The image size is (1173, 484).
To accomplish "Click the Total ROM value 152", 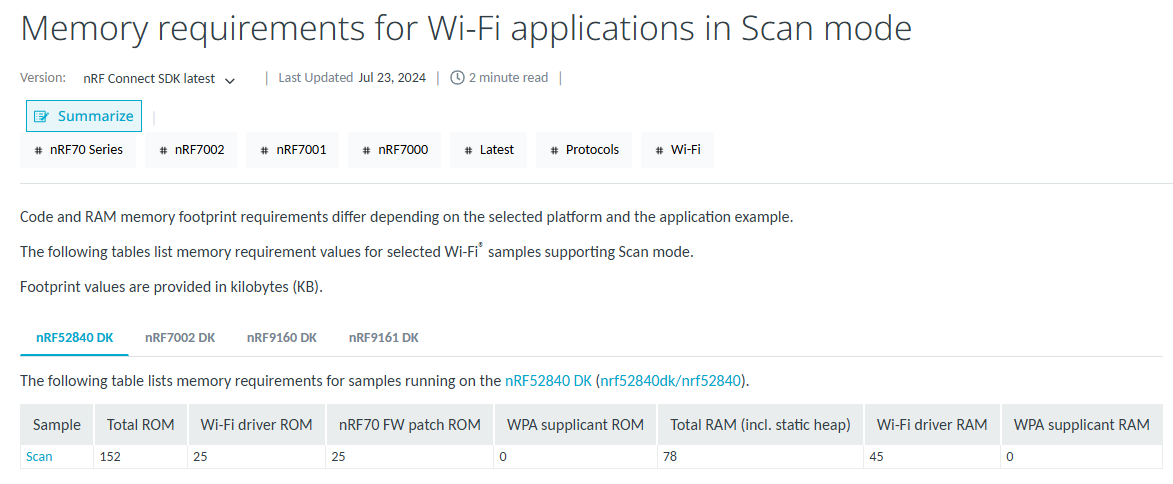I will [111, 456].
